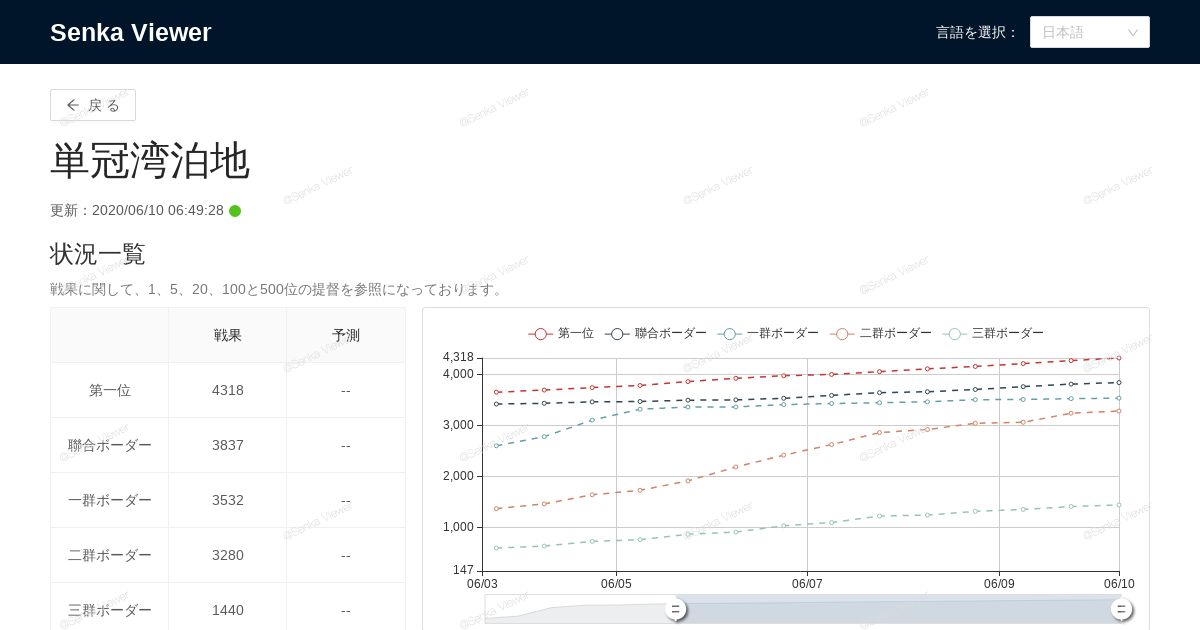Image resolution: width=1200 pixels, height=630 pixels.
Task: Click the 06/07 x-axis label
Action: coord(807,584)
